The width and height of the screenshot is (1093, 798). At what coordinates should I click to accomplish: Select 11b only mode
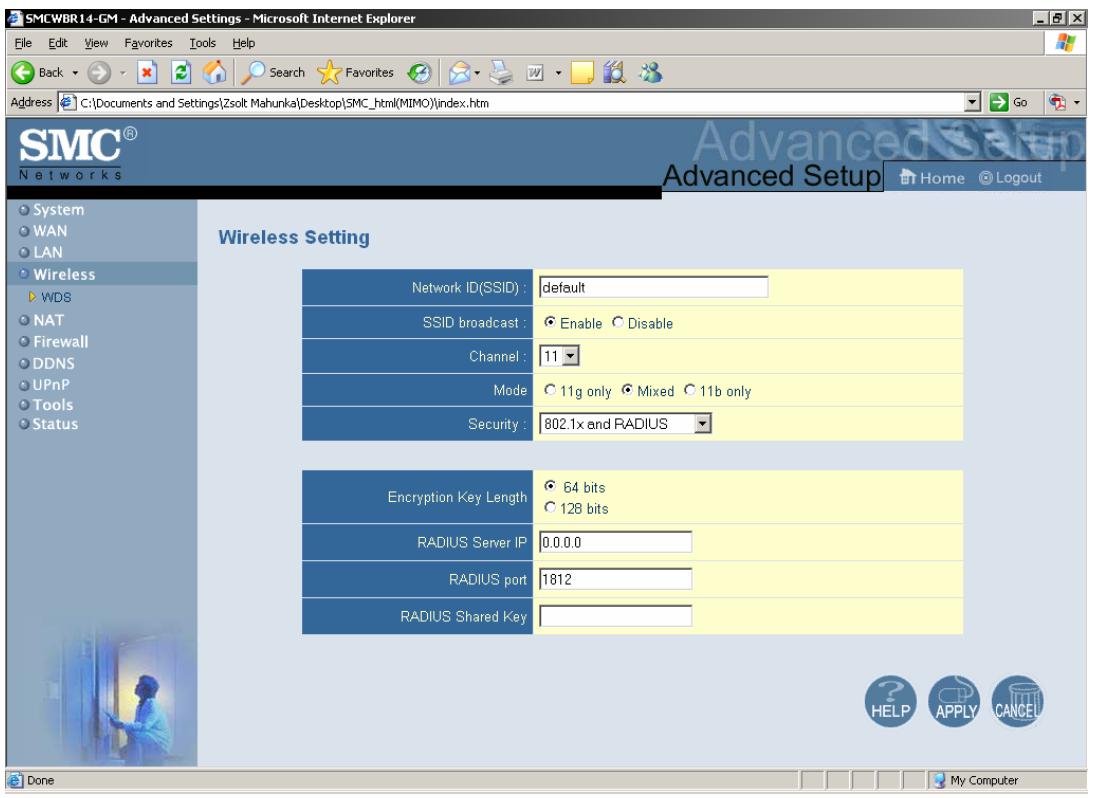point(690,390)
